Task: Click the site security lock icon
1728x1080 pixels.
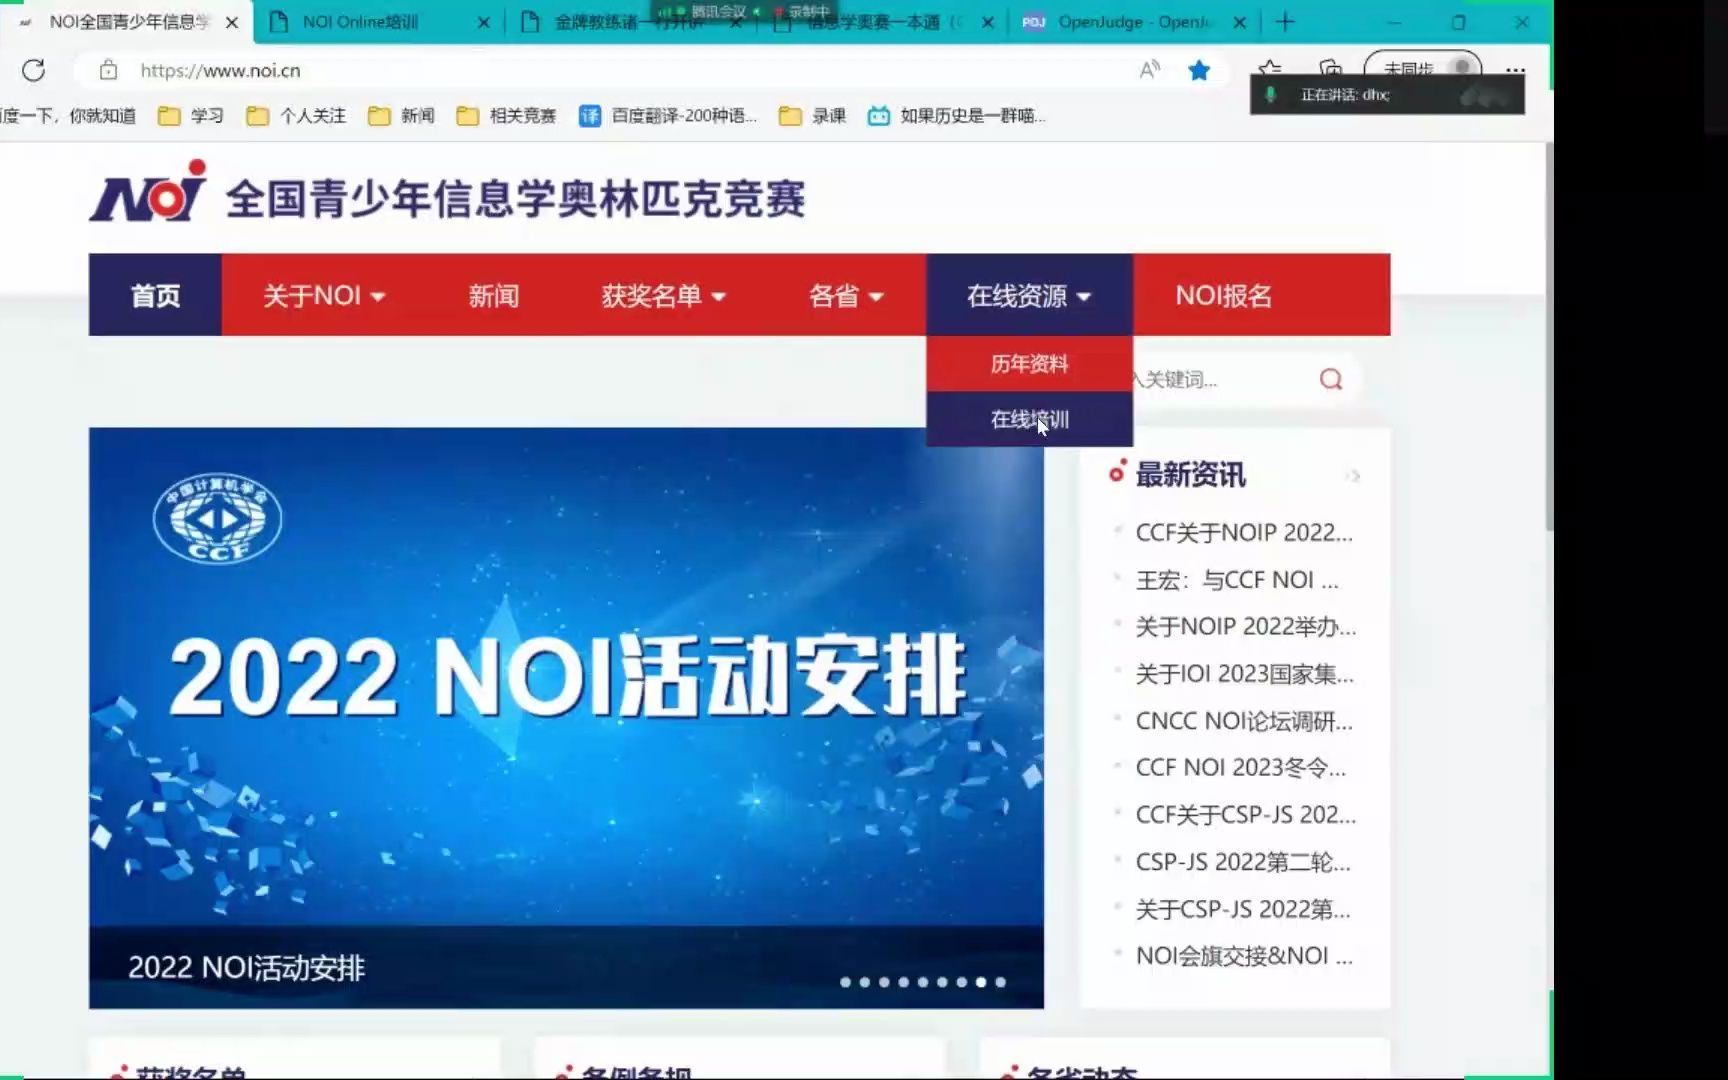Action: click(x=106, y=70)
